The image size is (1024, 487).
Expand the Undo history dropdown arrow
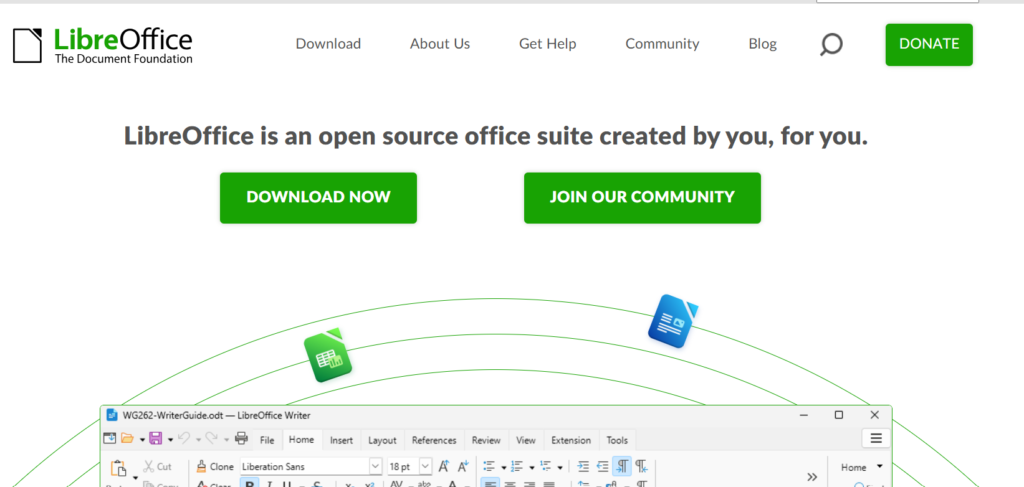pos(199,440)
